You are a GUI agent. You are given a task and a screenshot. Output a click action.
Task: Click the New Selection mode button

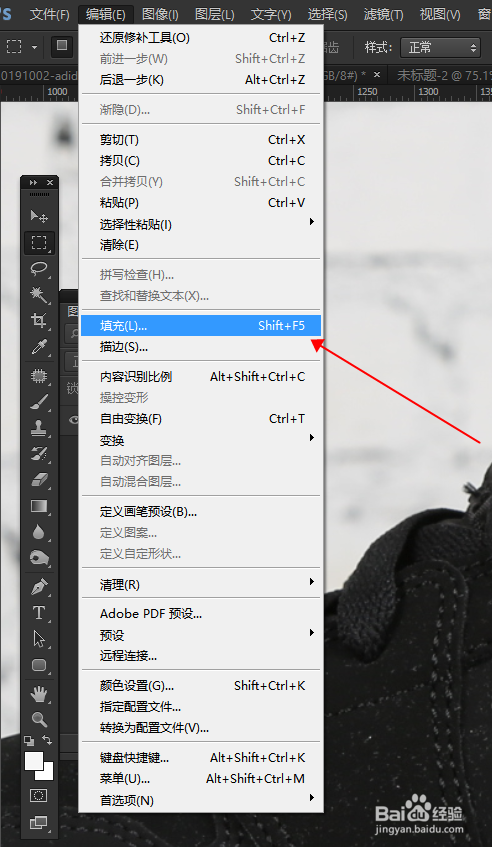62,46
